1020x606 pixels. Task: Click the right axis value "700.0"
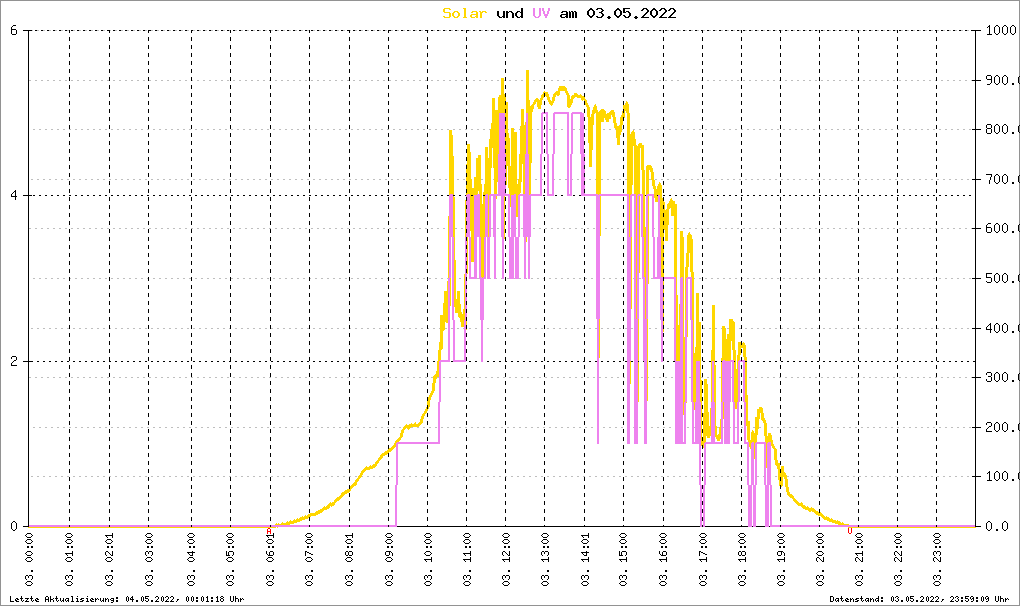pos(1002,179)
